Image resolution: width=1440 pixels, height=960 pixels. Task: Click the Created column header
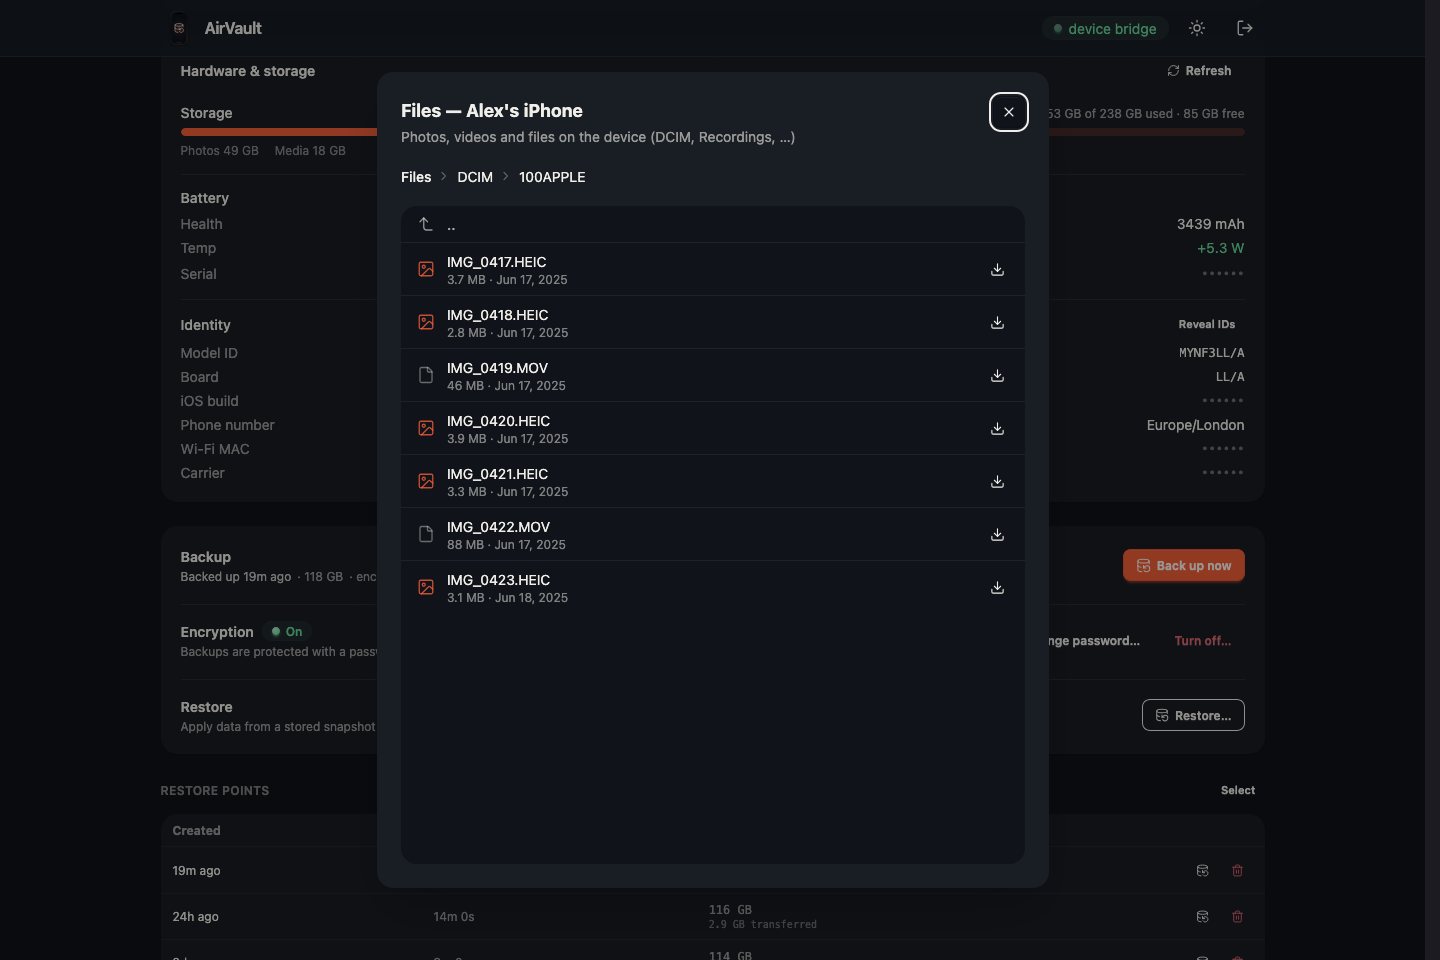click(196, 831)
